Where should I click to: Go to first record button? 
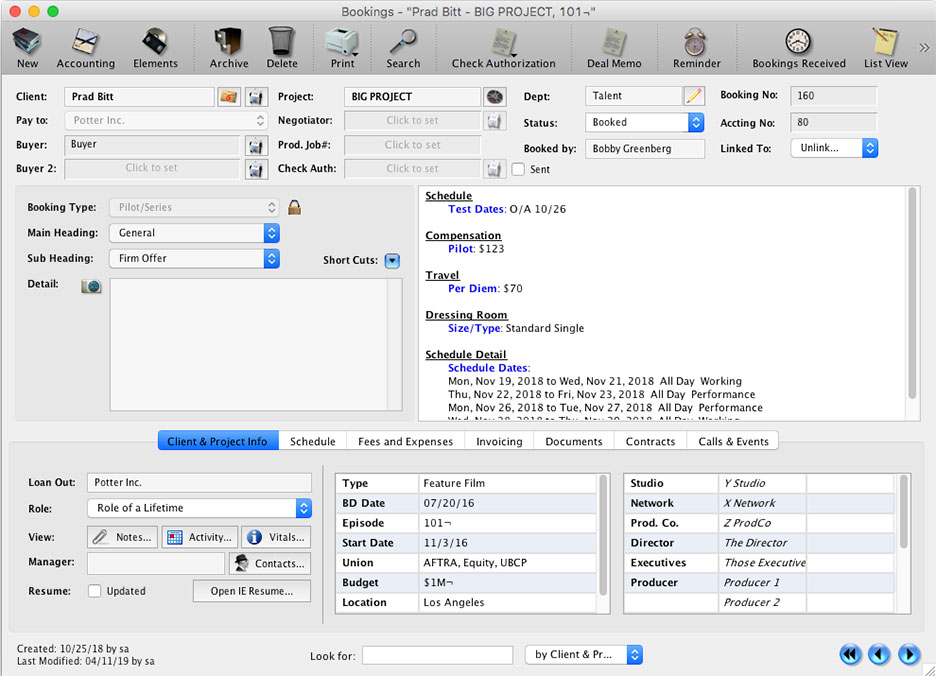click(x=850, y=655)
